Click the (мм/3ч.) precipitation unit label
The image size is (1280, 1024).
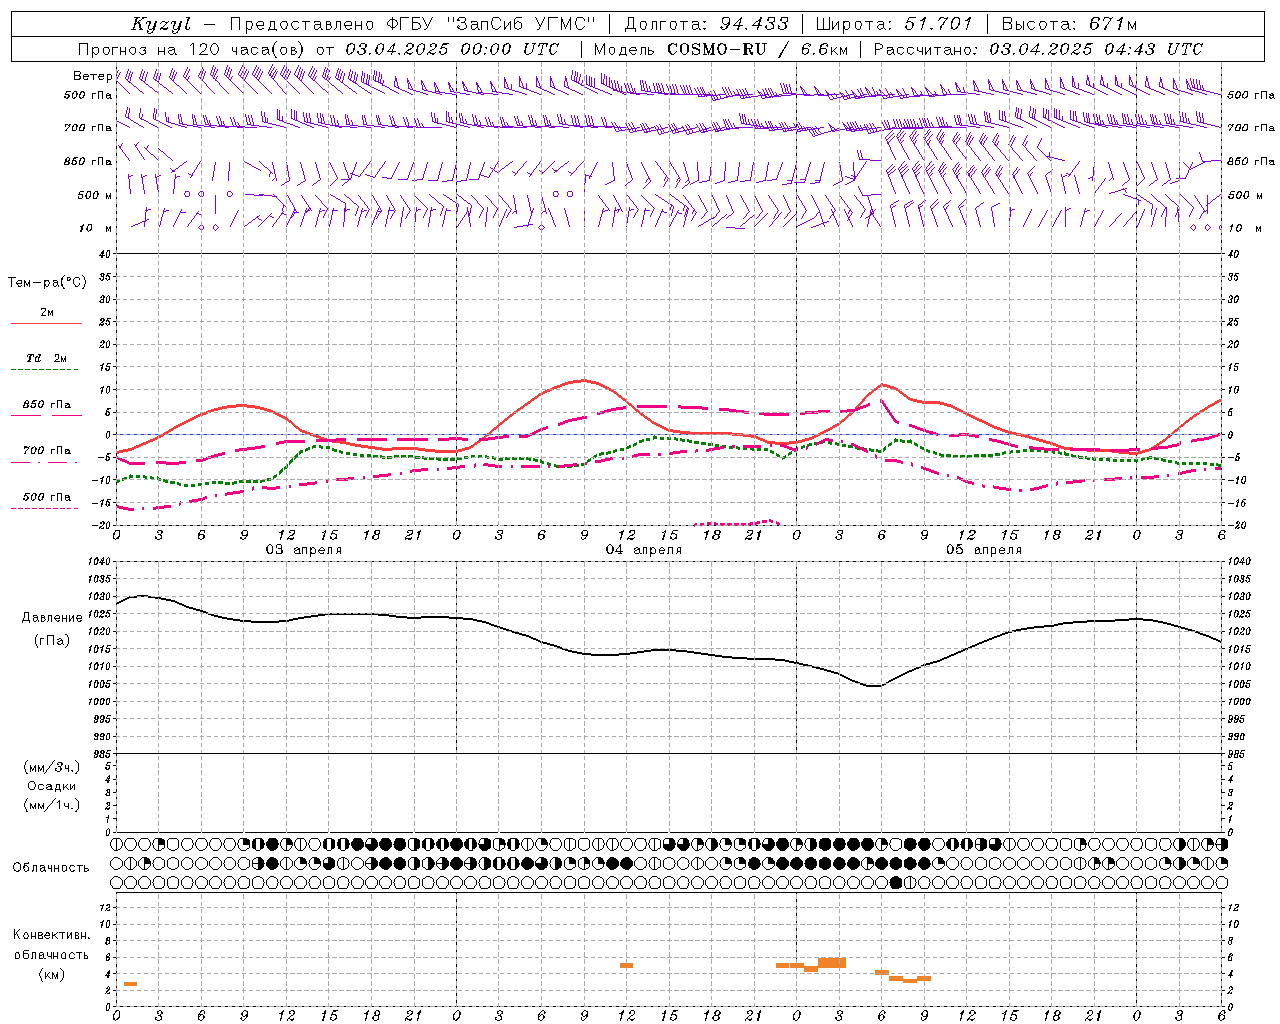[52, 767]
